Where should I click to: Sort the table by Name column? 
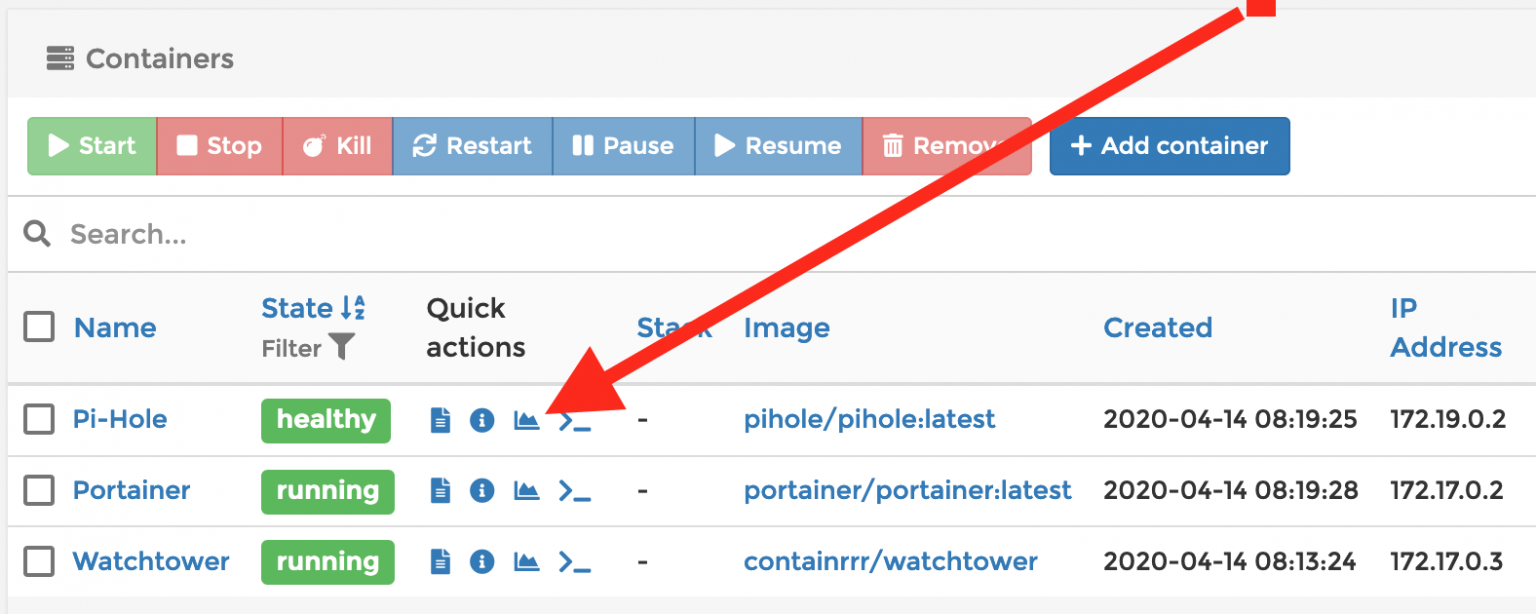coord(113,327)
